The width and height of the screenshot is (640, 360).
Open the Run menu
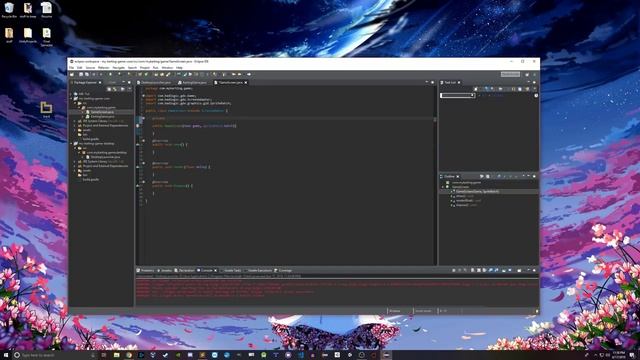point(156,68)
